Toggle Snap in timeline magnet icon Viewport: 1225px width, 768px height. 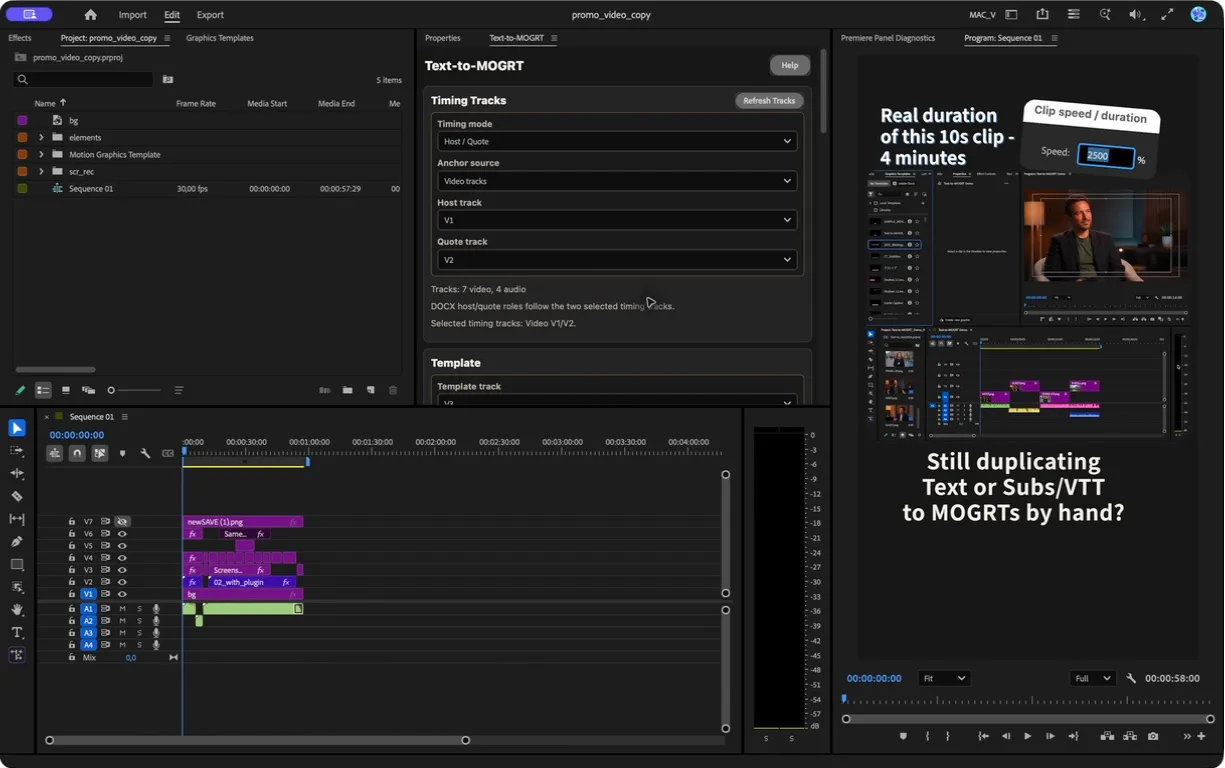[x=77, y=453]
